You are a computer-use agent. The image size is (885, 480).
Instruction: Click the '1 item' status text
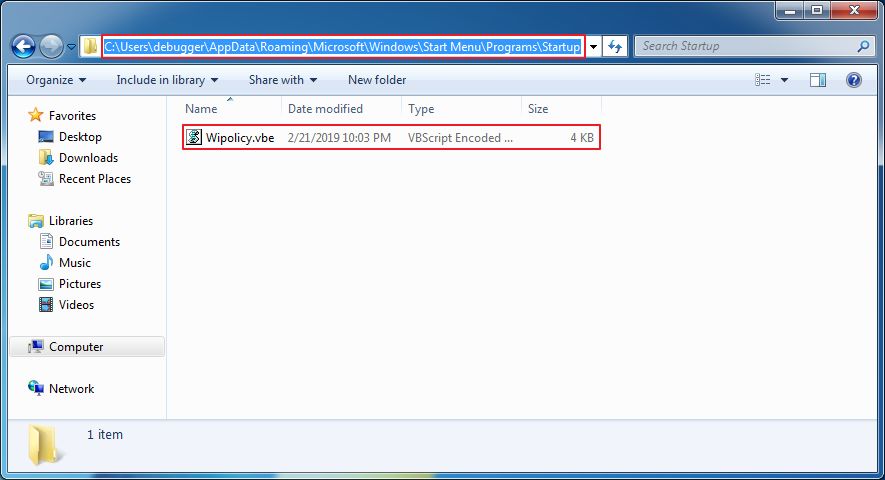104,434
